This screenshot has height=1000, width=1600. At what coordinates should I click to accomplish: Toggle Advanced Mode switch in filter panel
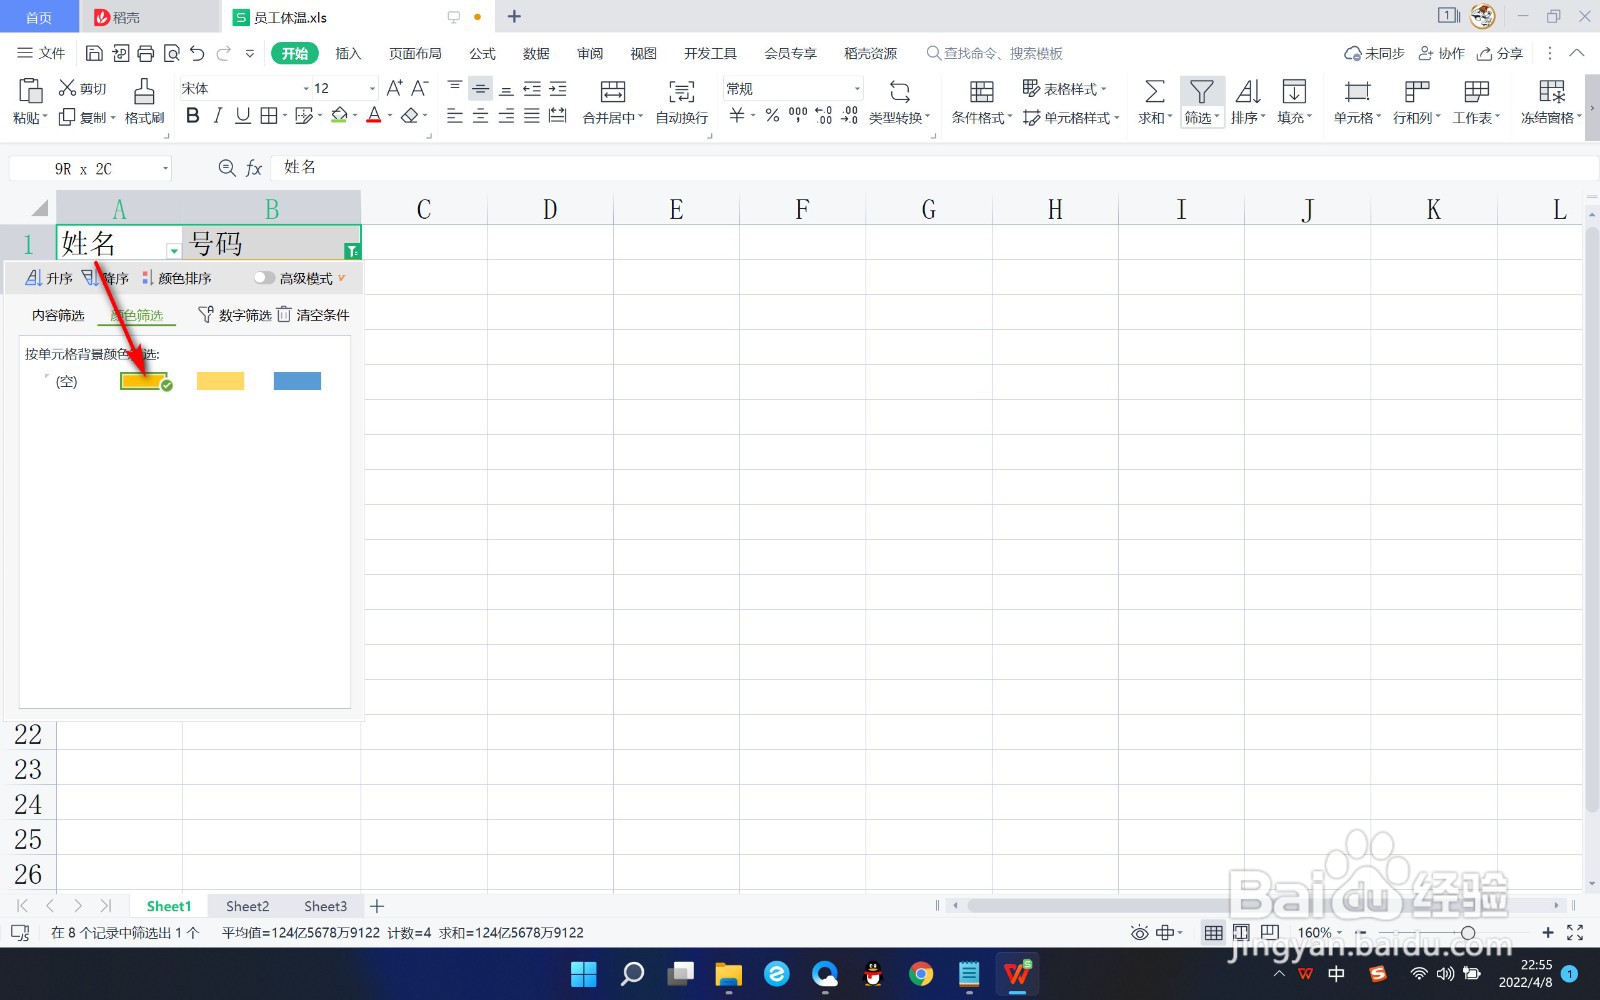264,278
